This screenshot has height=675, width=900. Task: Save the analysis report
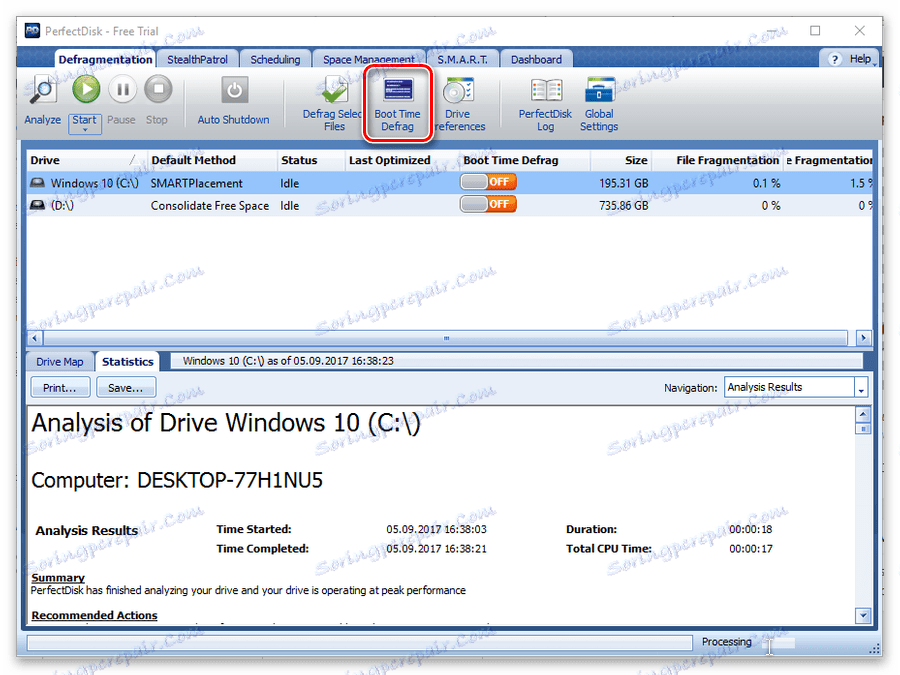pyautogui.click(x=125, y=387)
